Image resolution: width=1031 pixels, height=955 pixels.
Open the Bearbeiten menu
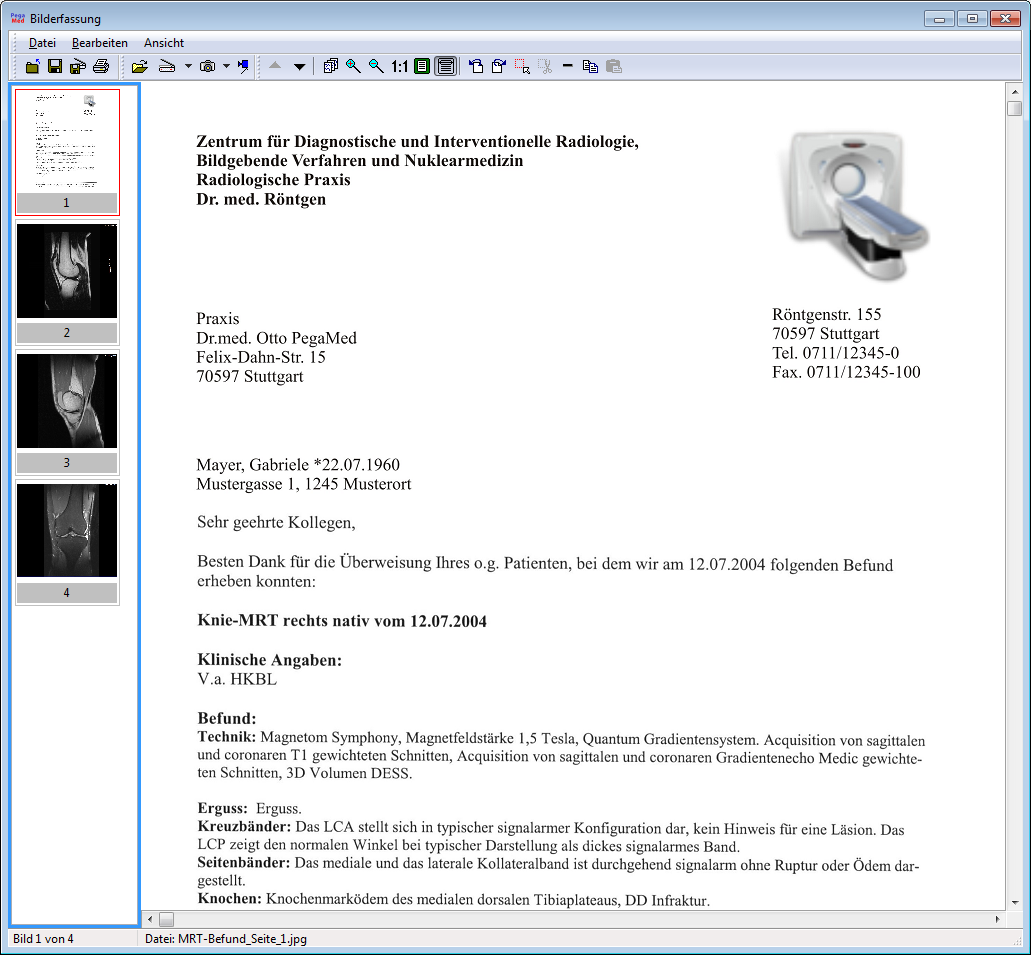pyautogui.click(x=99, y=43)
